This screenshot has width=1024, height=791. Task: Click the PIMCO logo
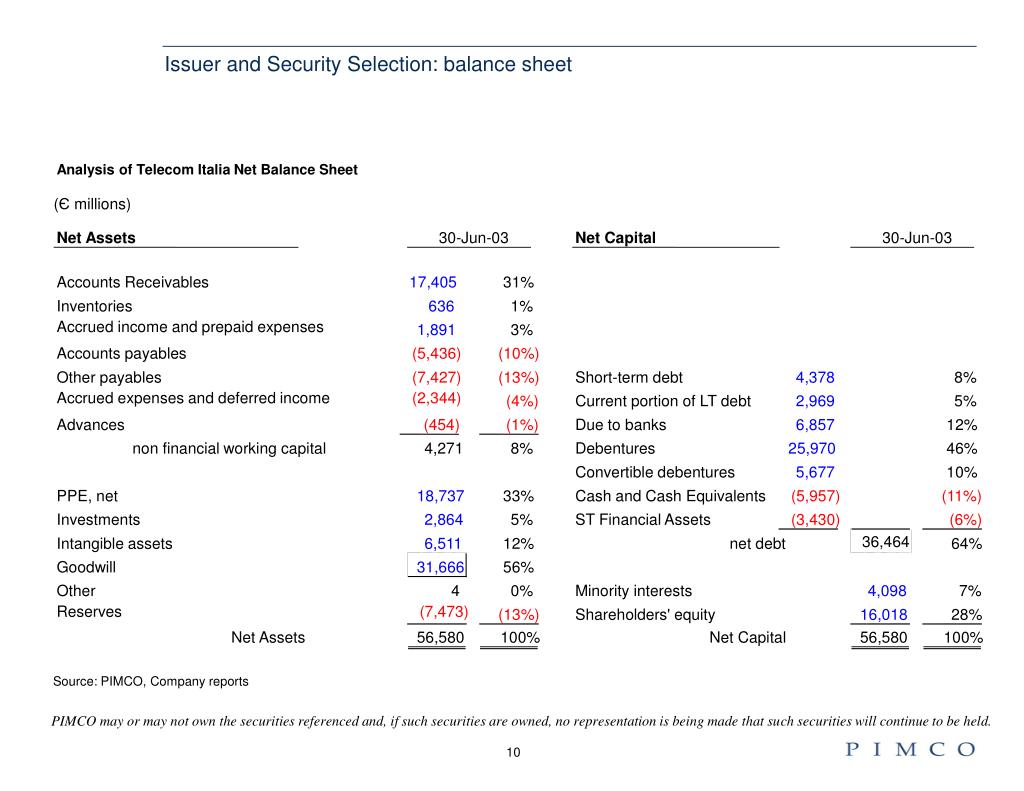[x=910, y=749]
